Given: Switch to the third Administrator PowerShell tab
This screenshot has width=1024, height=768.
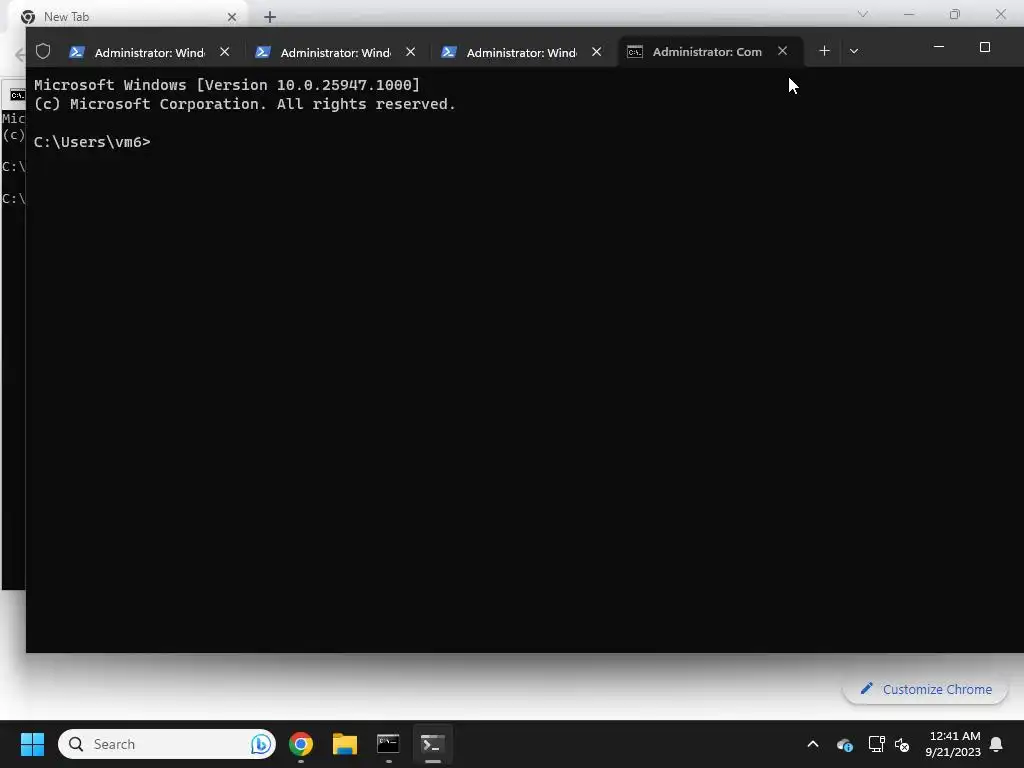Looking at the screenshot, I should (522, 52).
